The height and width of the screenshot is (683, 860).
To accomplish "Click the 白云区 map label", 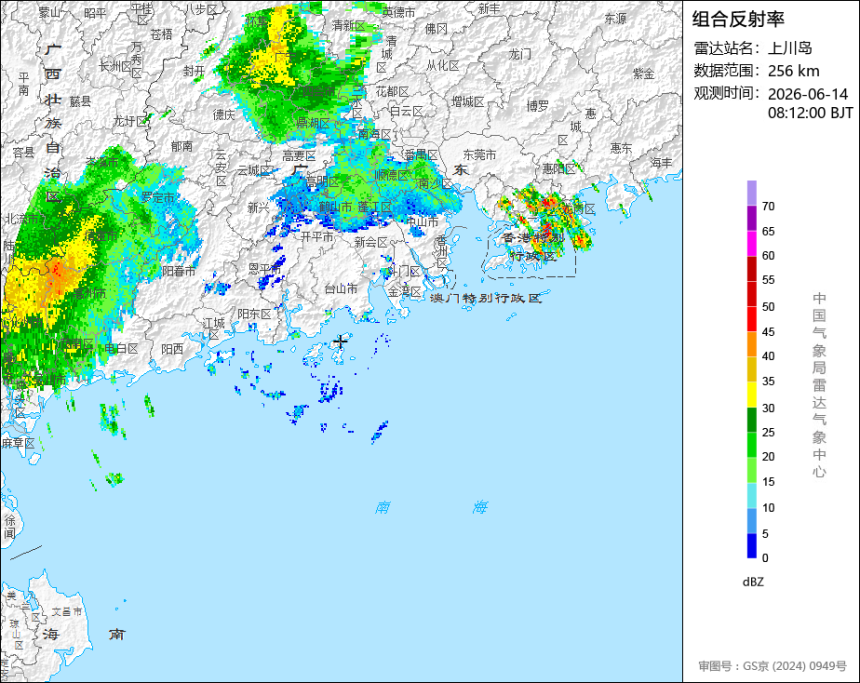I will (406, 111).
